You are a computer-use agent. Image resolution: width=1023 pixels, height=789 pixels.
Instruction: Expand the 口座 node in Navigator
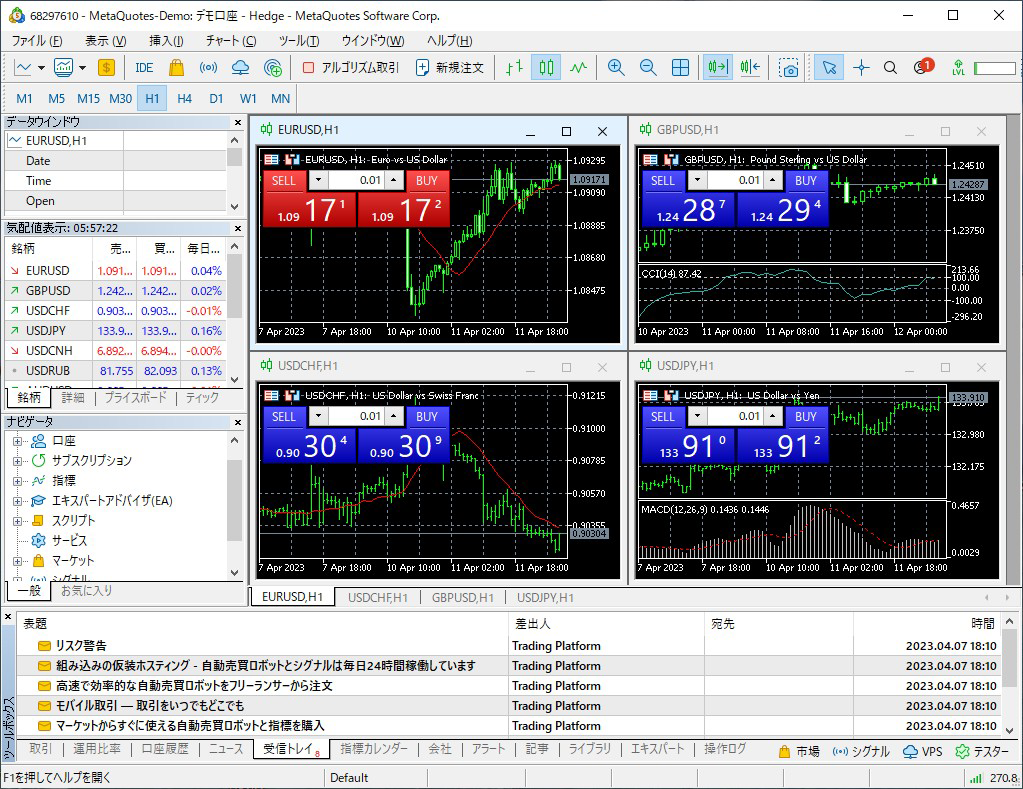(17, 441)
